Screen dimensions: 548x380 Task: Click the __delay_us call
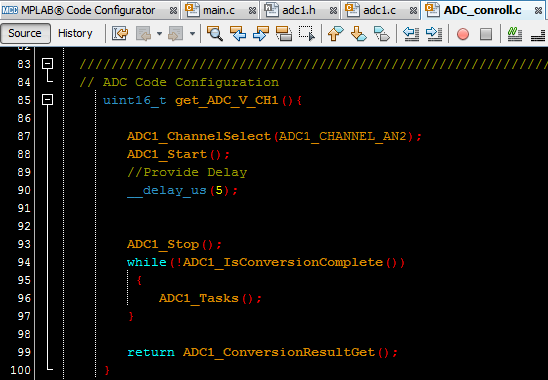tap(167, 191)
